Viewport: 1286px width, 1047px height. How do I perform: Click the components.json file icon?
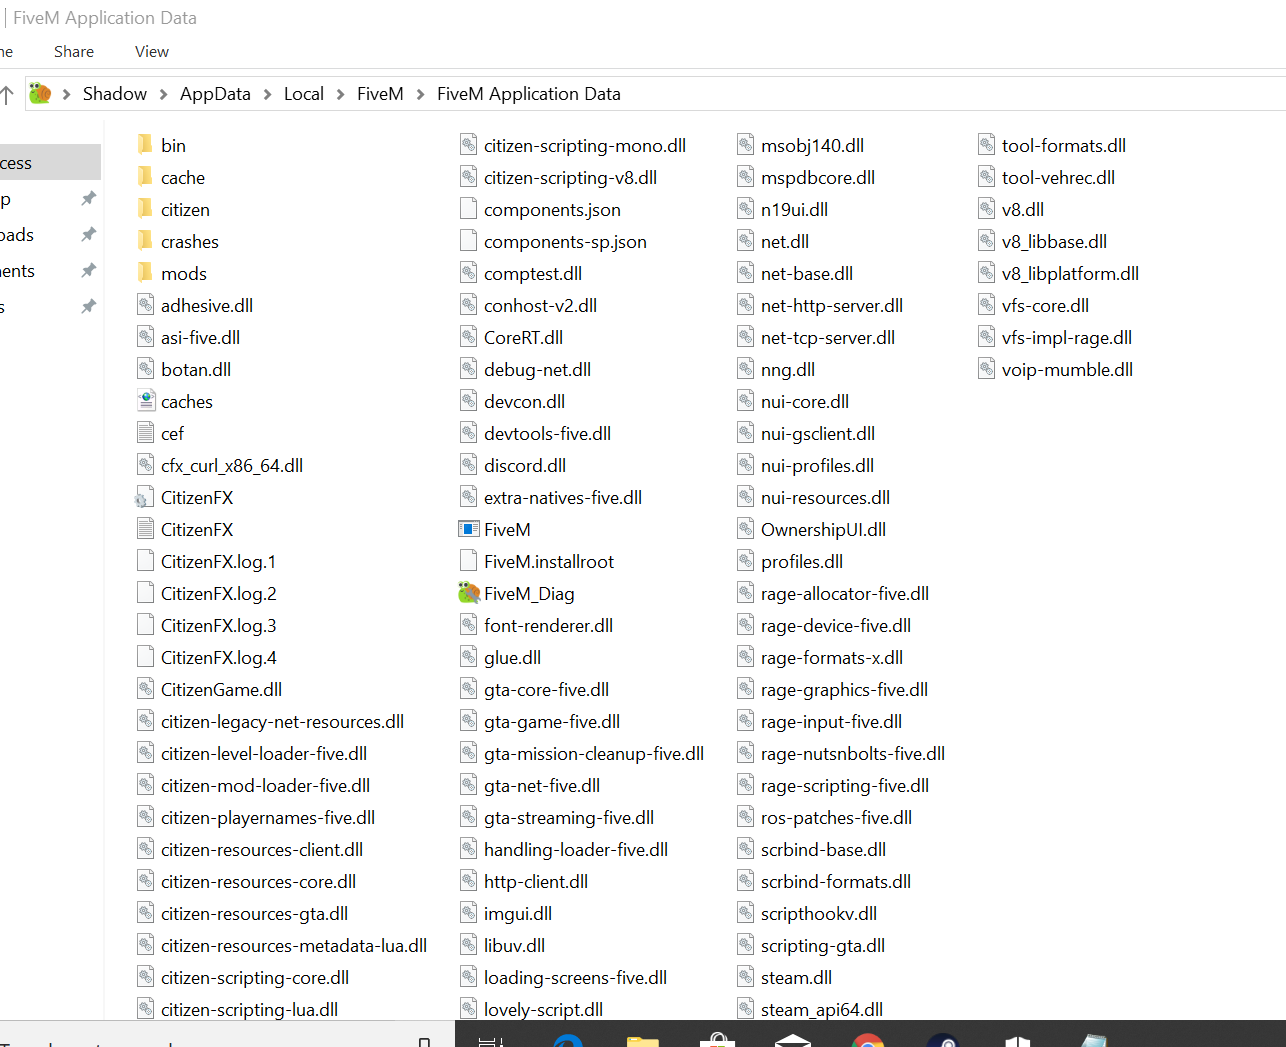click(x=468, y=209)
